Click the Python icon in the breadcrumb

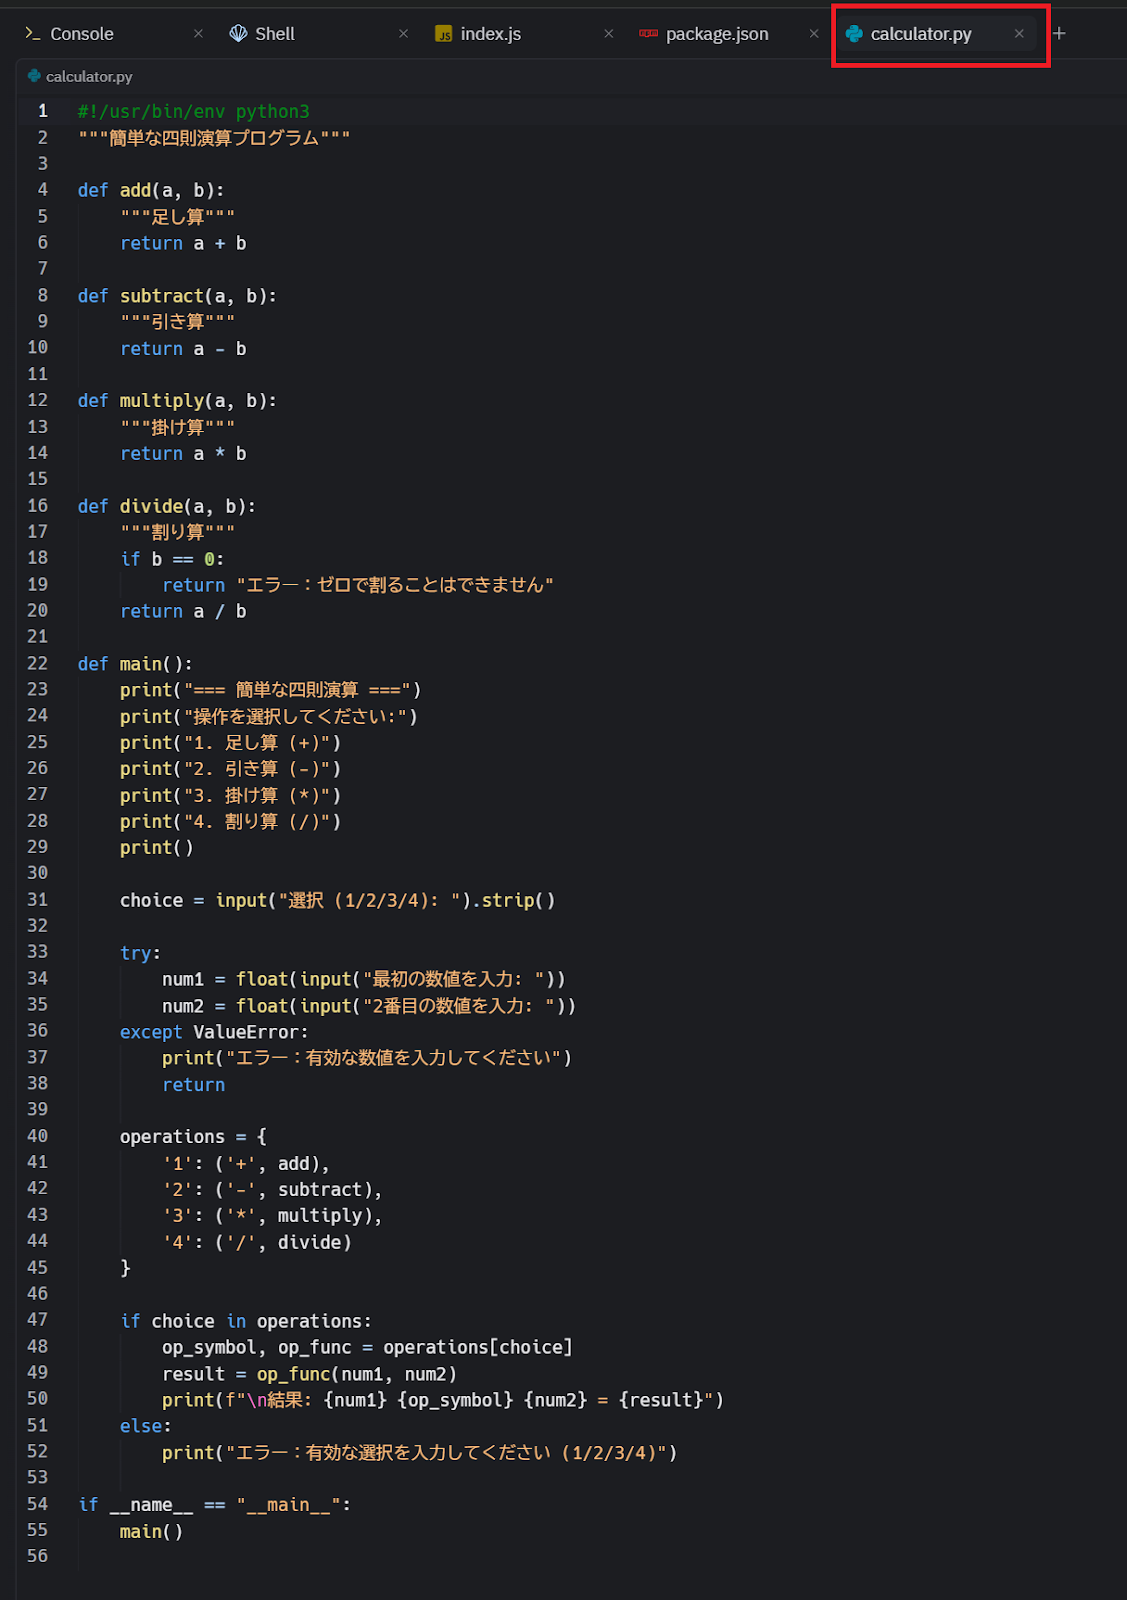point(34,76)
